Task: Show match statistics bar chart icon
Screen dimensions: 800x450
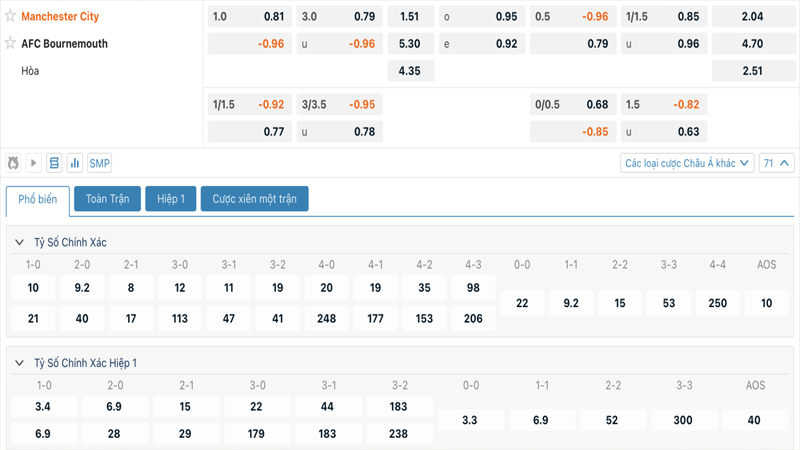Action: point(75,163)
